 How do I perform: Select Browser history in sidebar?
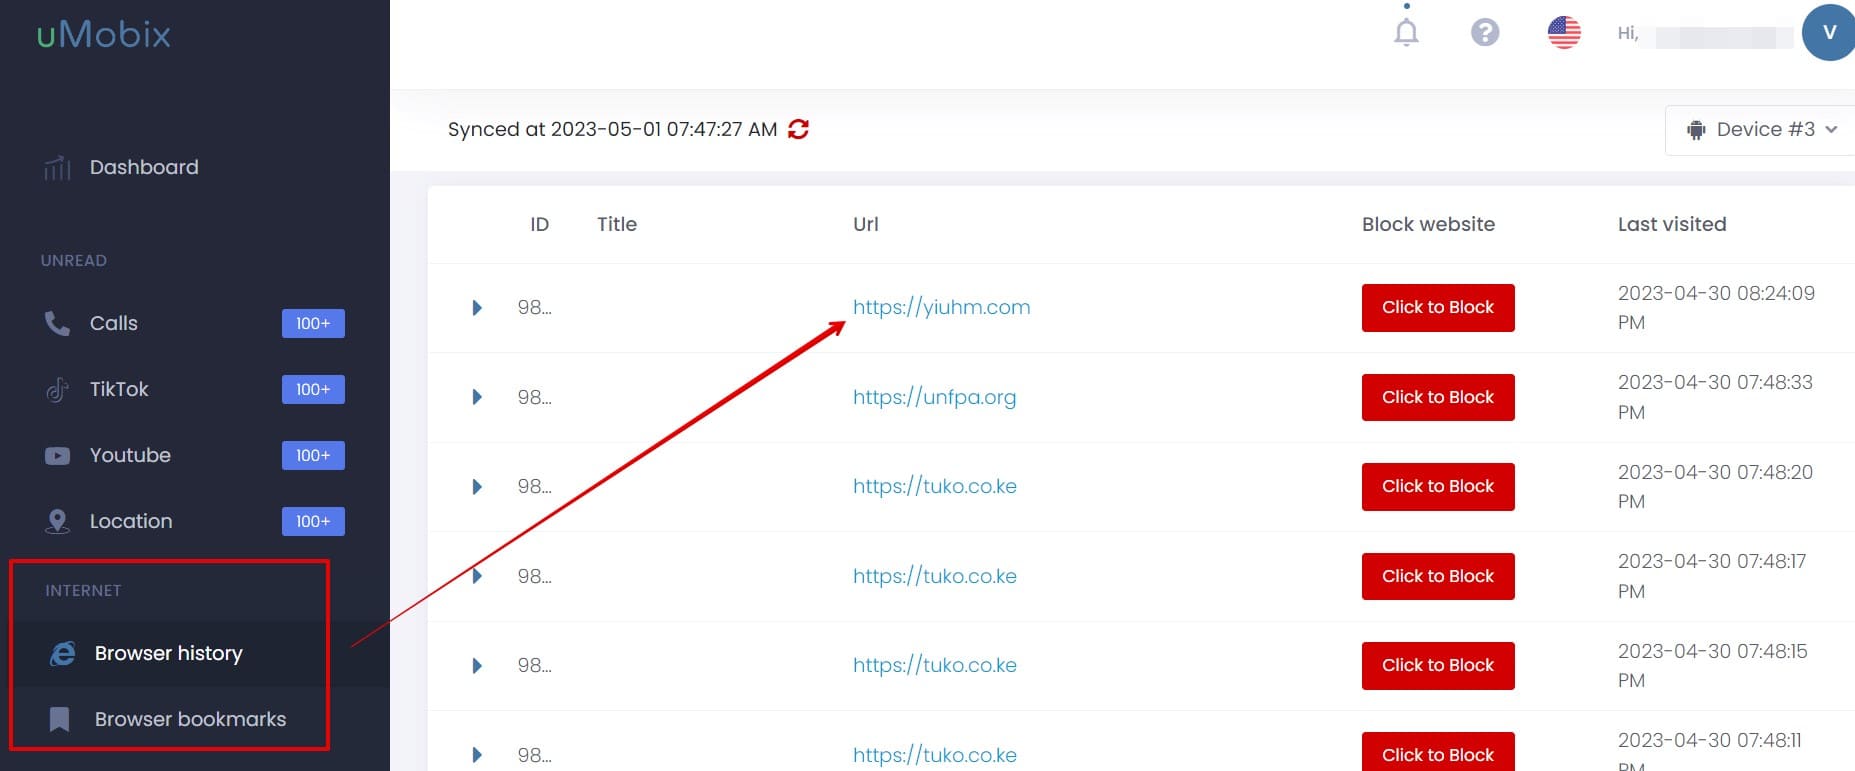[x=168, y=653]
